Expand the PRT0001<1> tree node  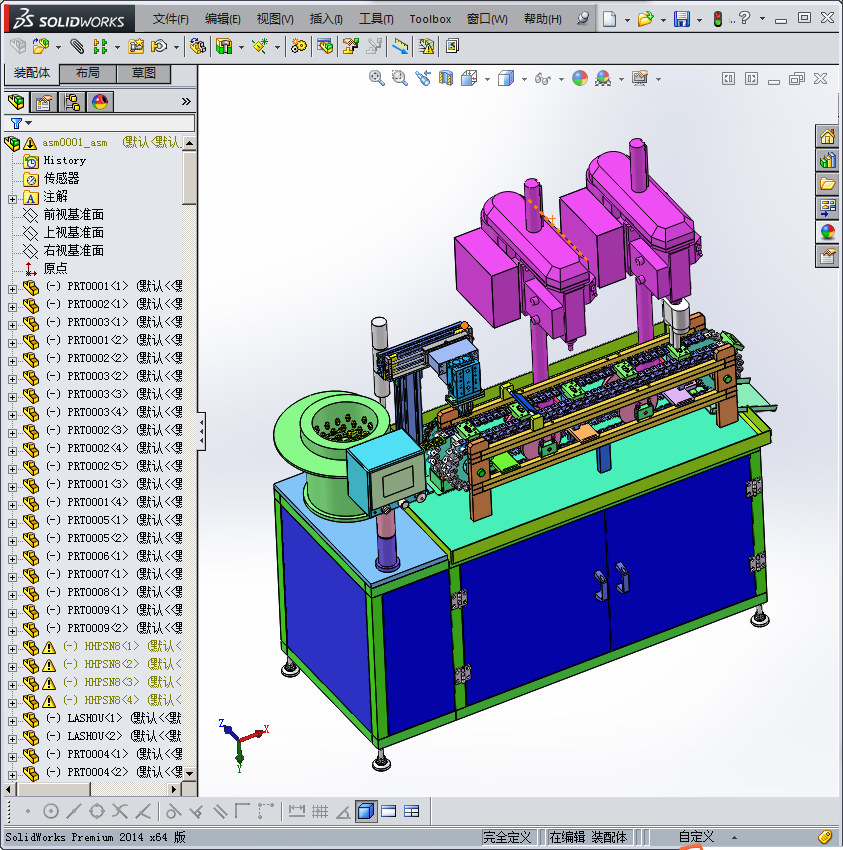pos(12,289)
